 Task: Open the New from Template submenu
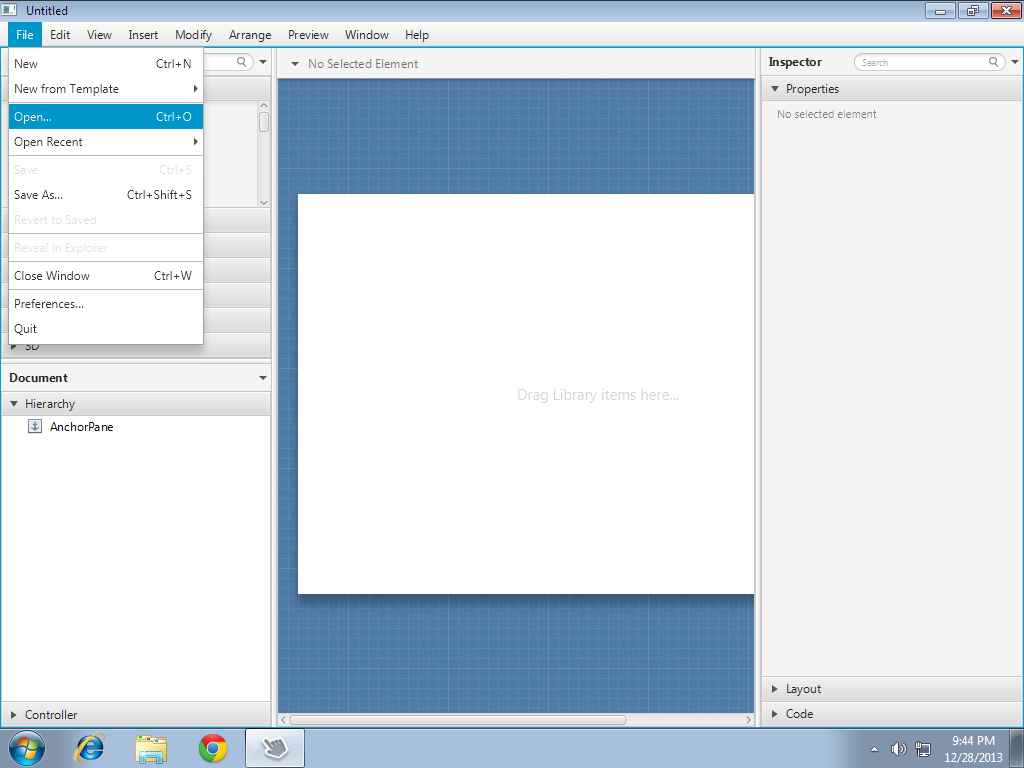66,89
